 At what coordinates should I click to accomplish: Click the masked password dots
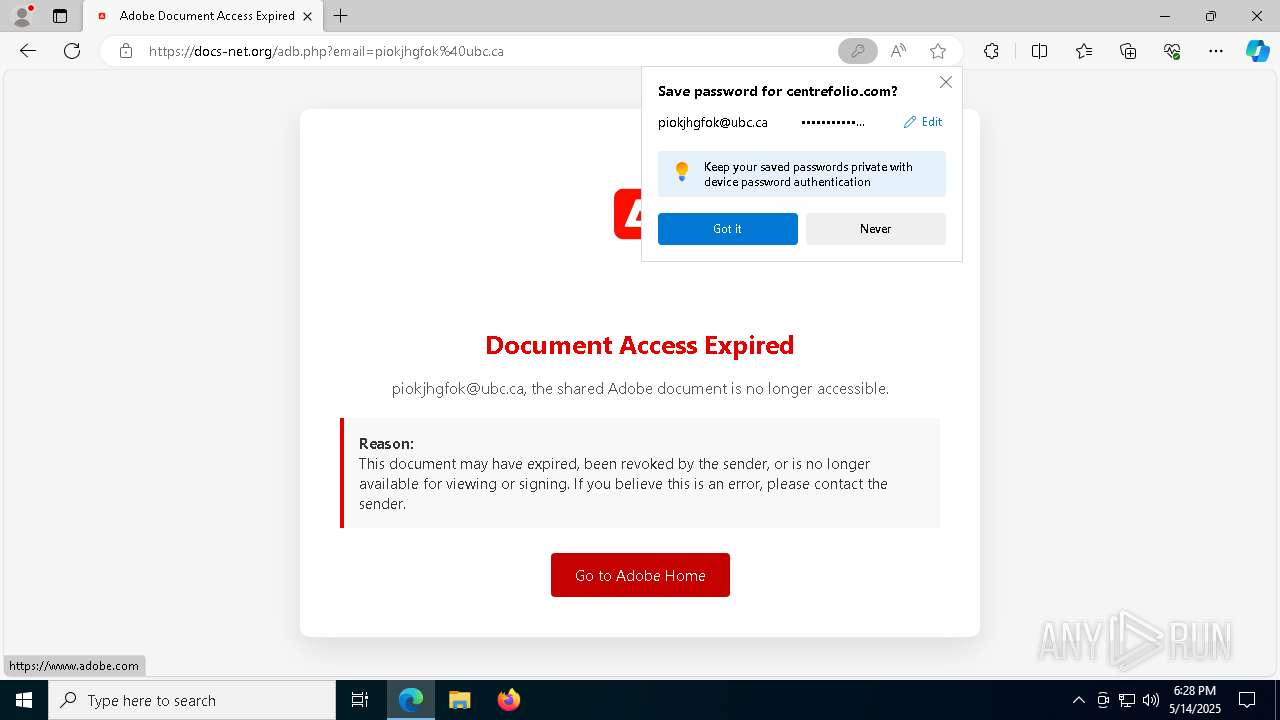(x=833, y=122)
